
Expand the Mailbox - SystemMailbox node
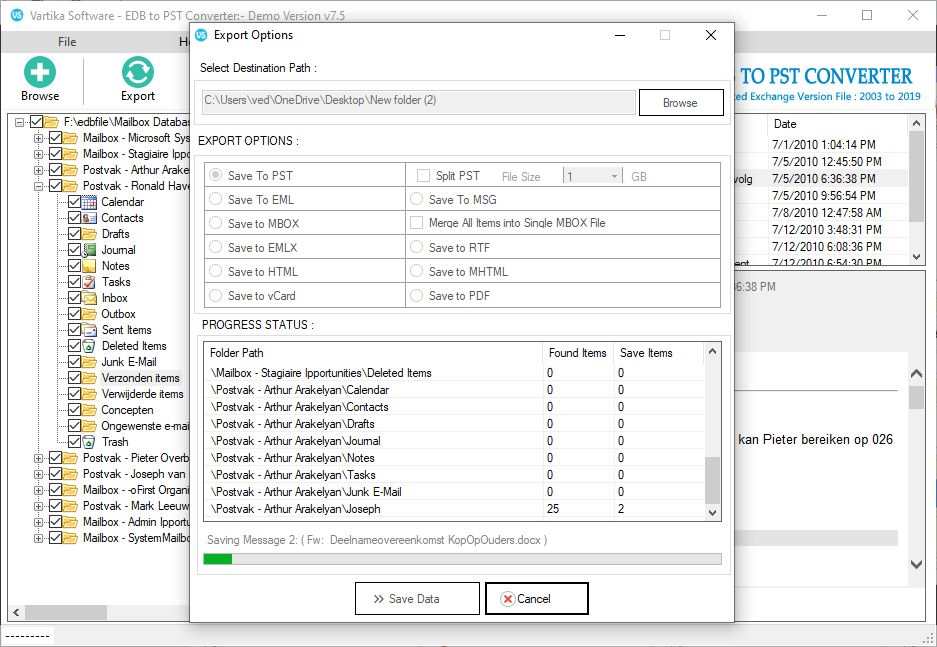[38, 538]
